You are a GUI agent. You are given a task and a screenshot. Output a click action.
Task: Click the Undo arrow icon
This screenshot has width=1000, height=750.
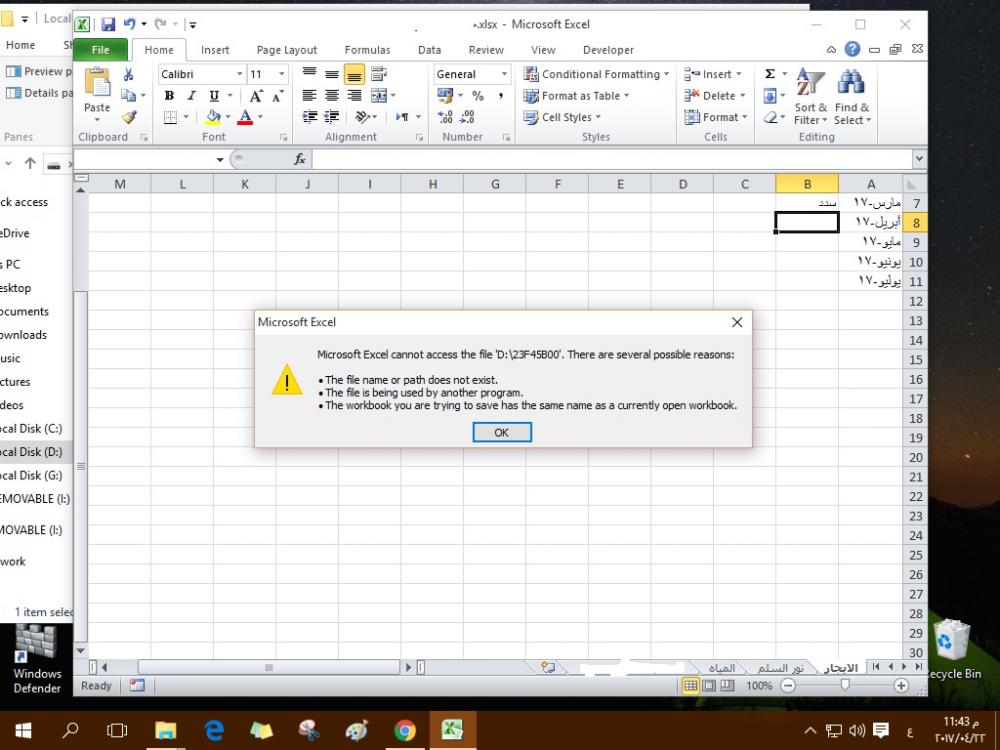(x=129, y=24)
